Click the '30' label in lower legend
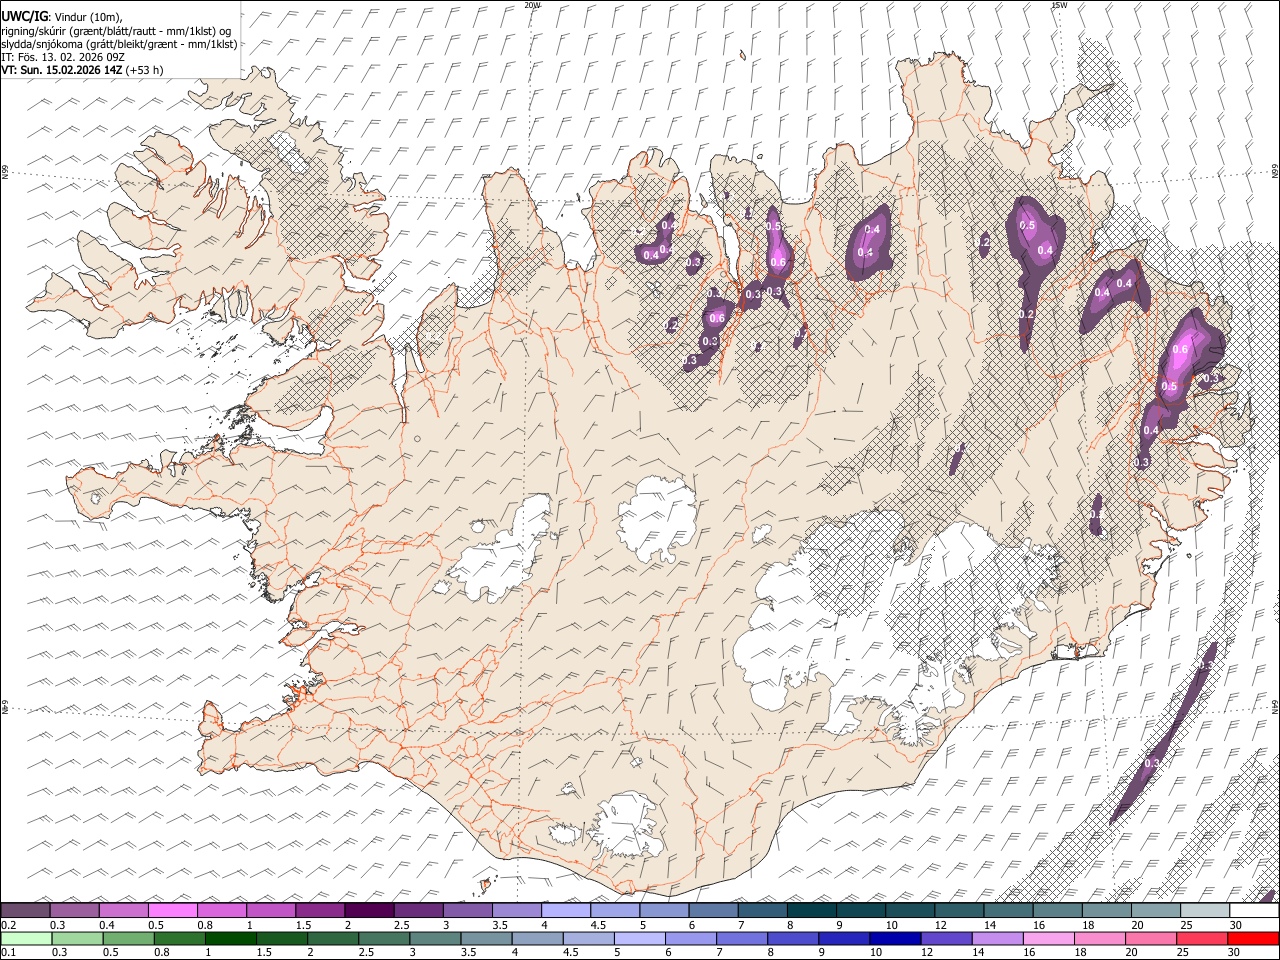The image size is (1280, 960). (x=1235, y=953)
